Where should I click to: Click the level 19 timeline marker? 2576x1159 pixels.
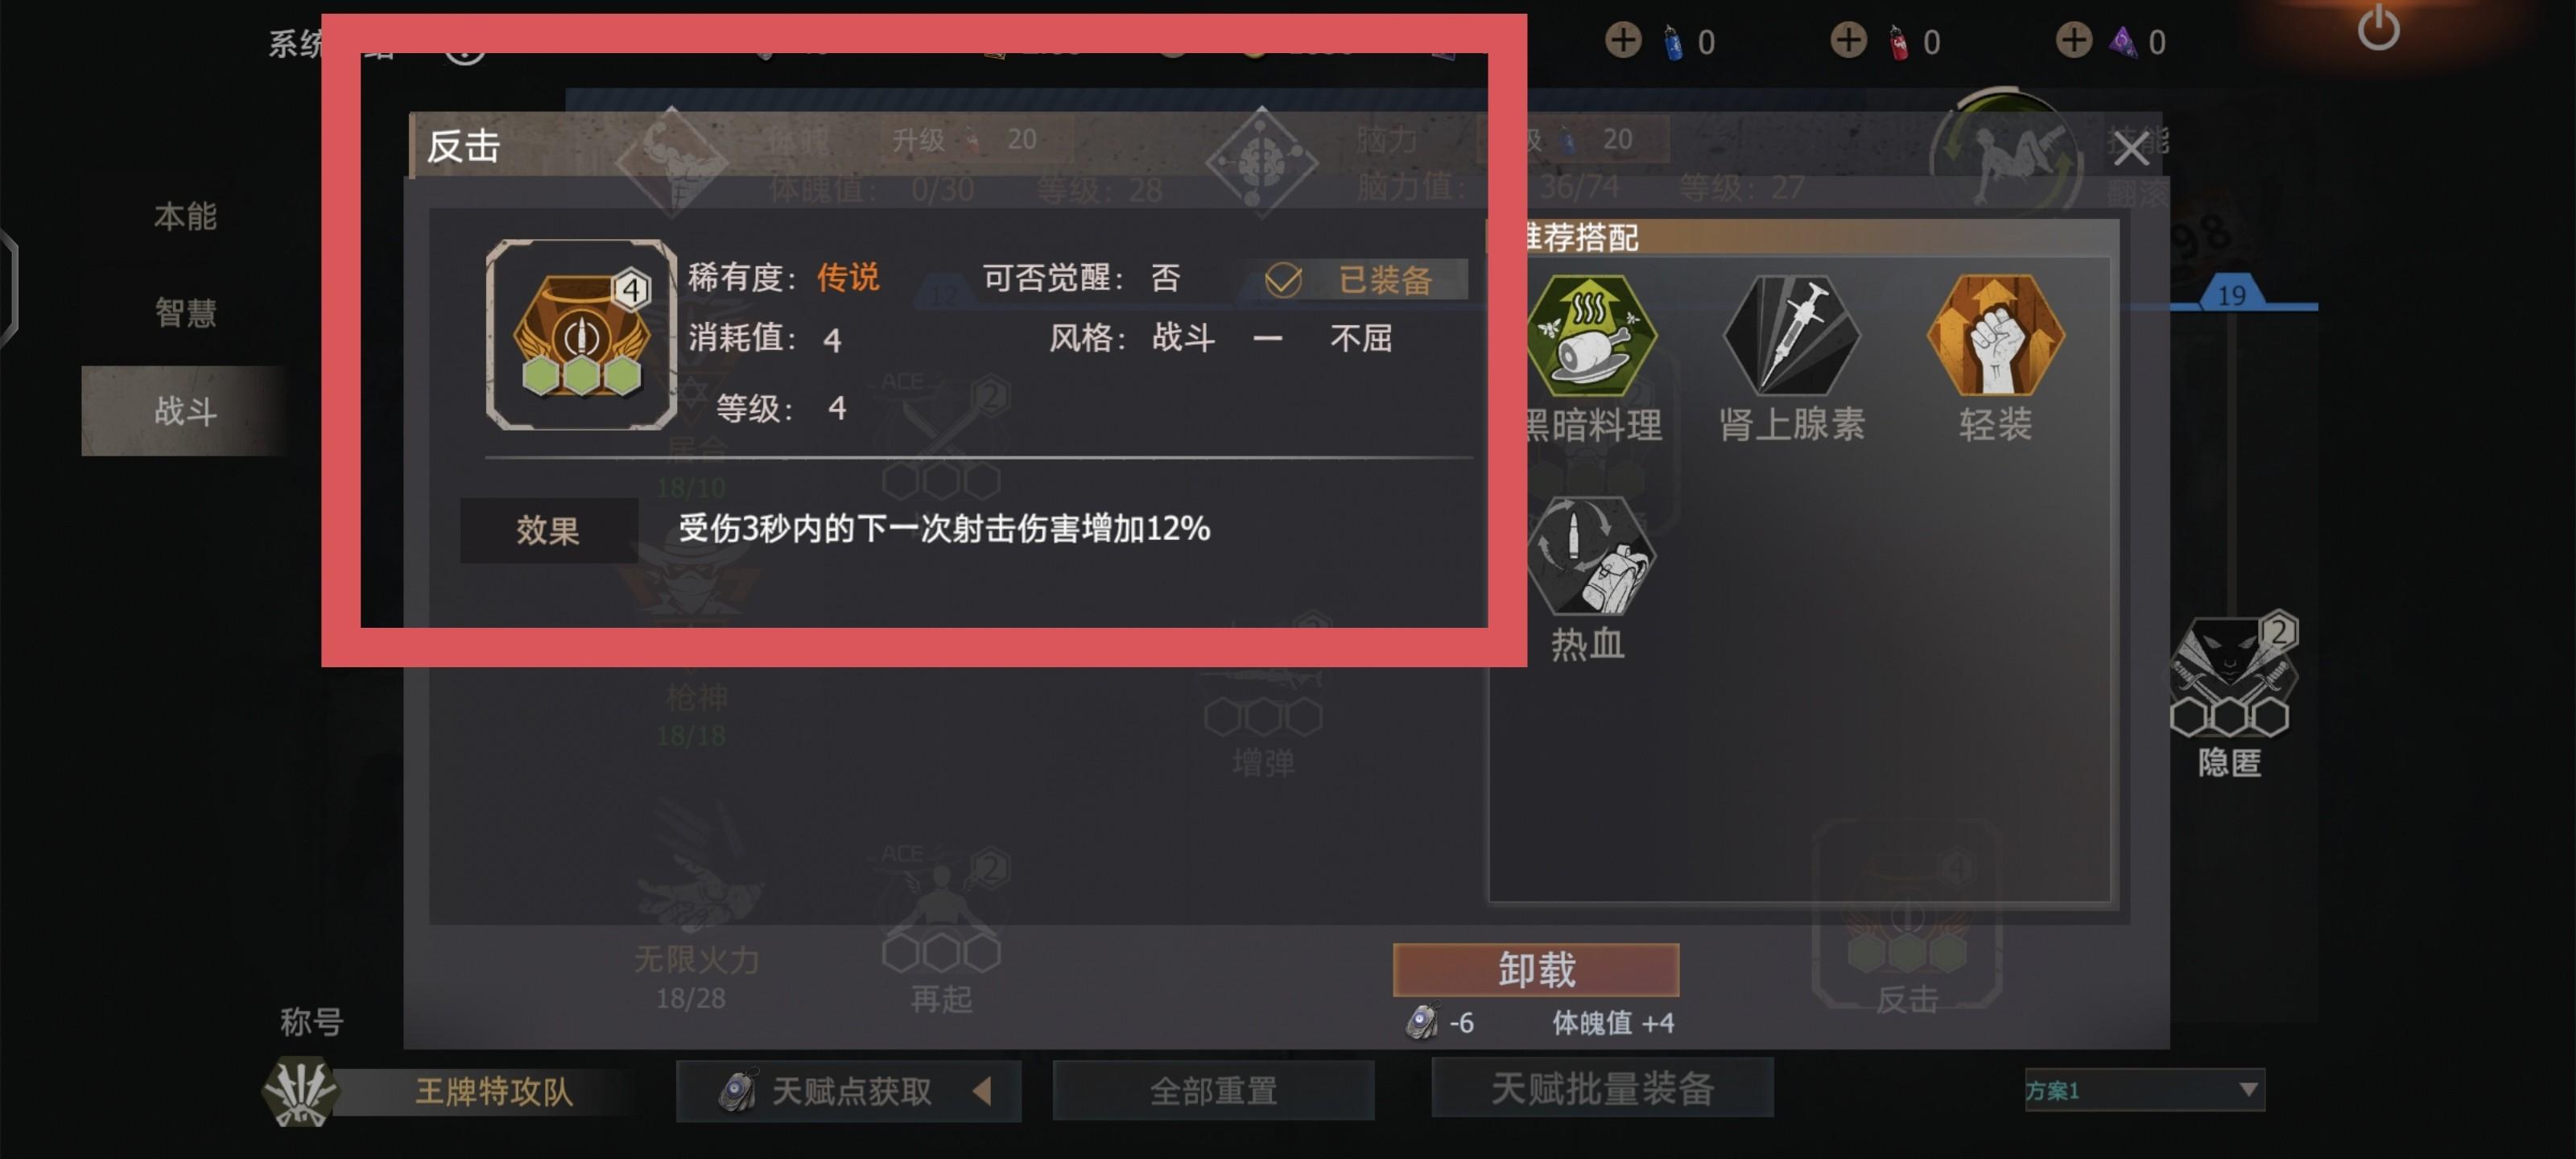pos(2231,293)
